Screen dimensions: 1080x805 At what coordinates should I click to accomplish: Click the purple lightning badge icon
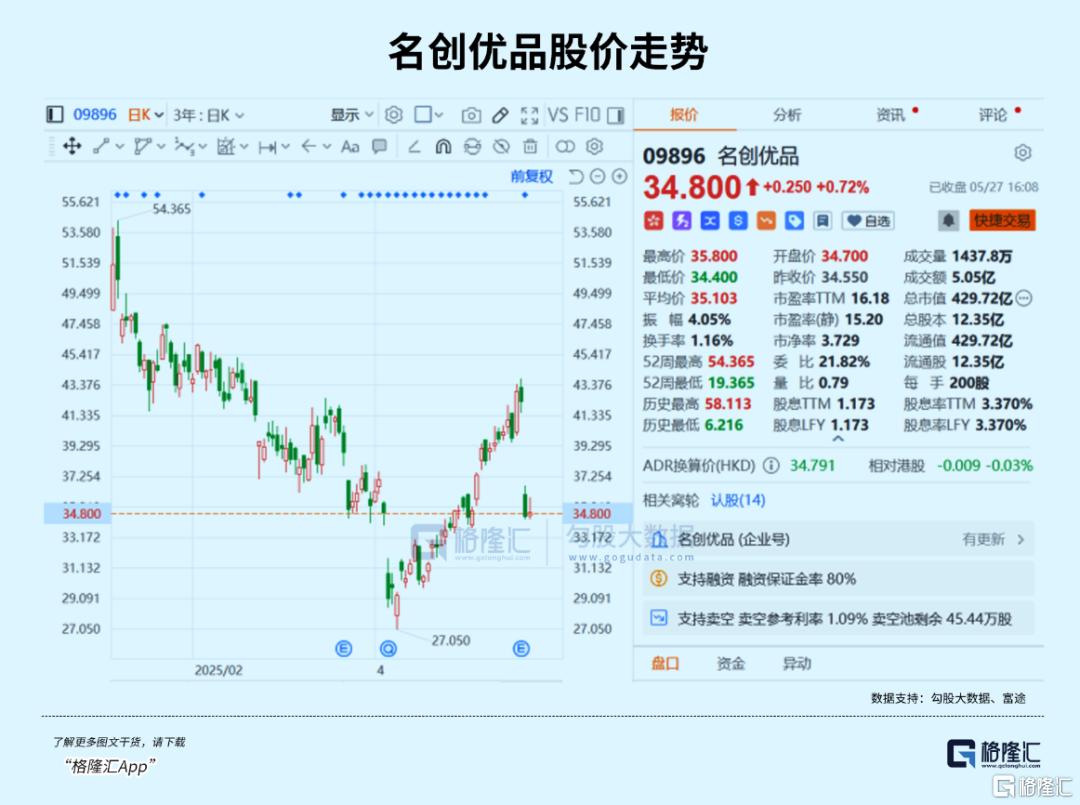tap(681, 220)
